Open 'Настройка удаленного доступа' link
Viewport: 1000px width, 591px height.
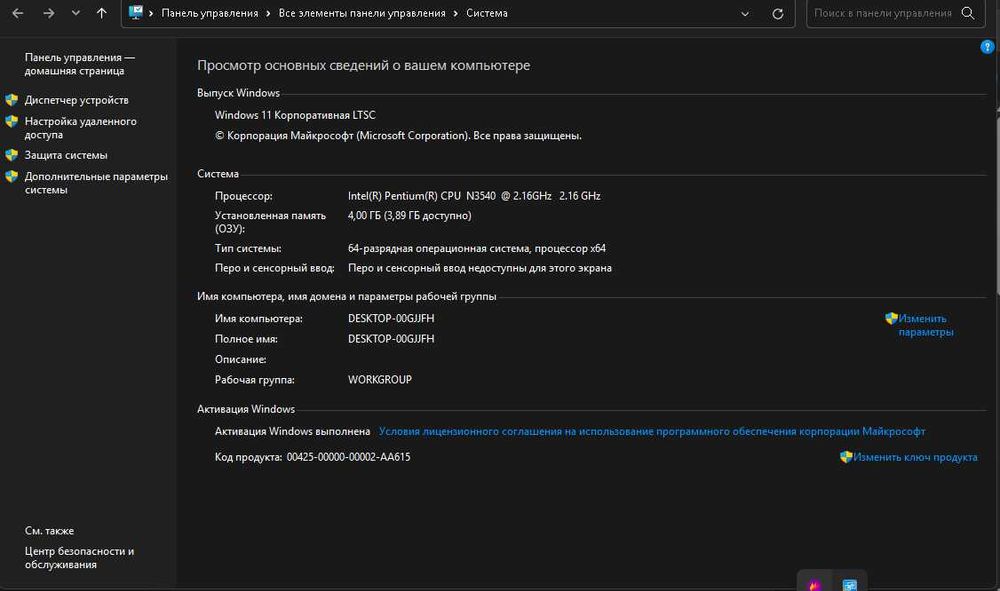coord(80,128)
